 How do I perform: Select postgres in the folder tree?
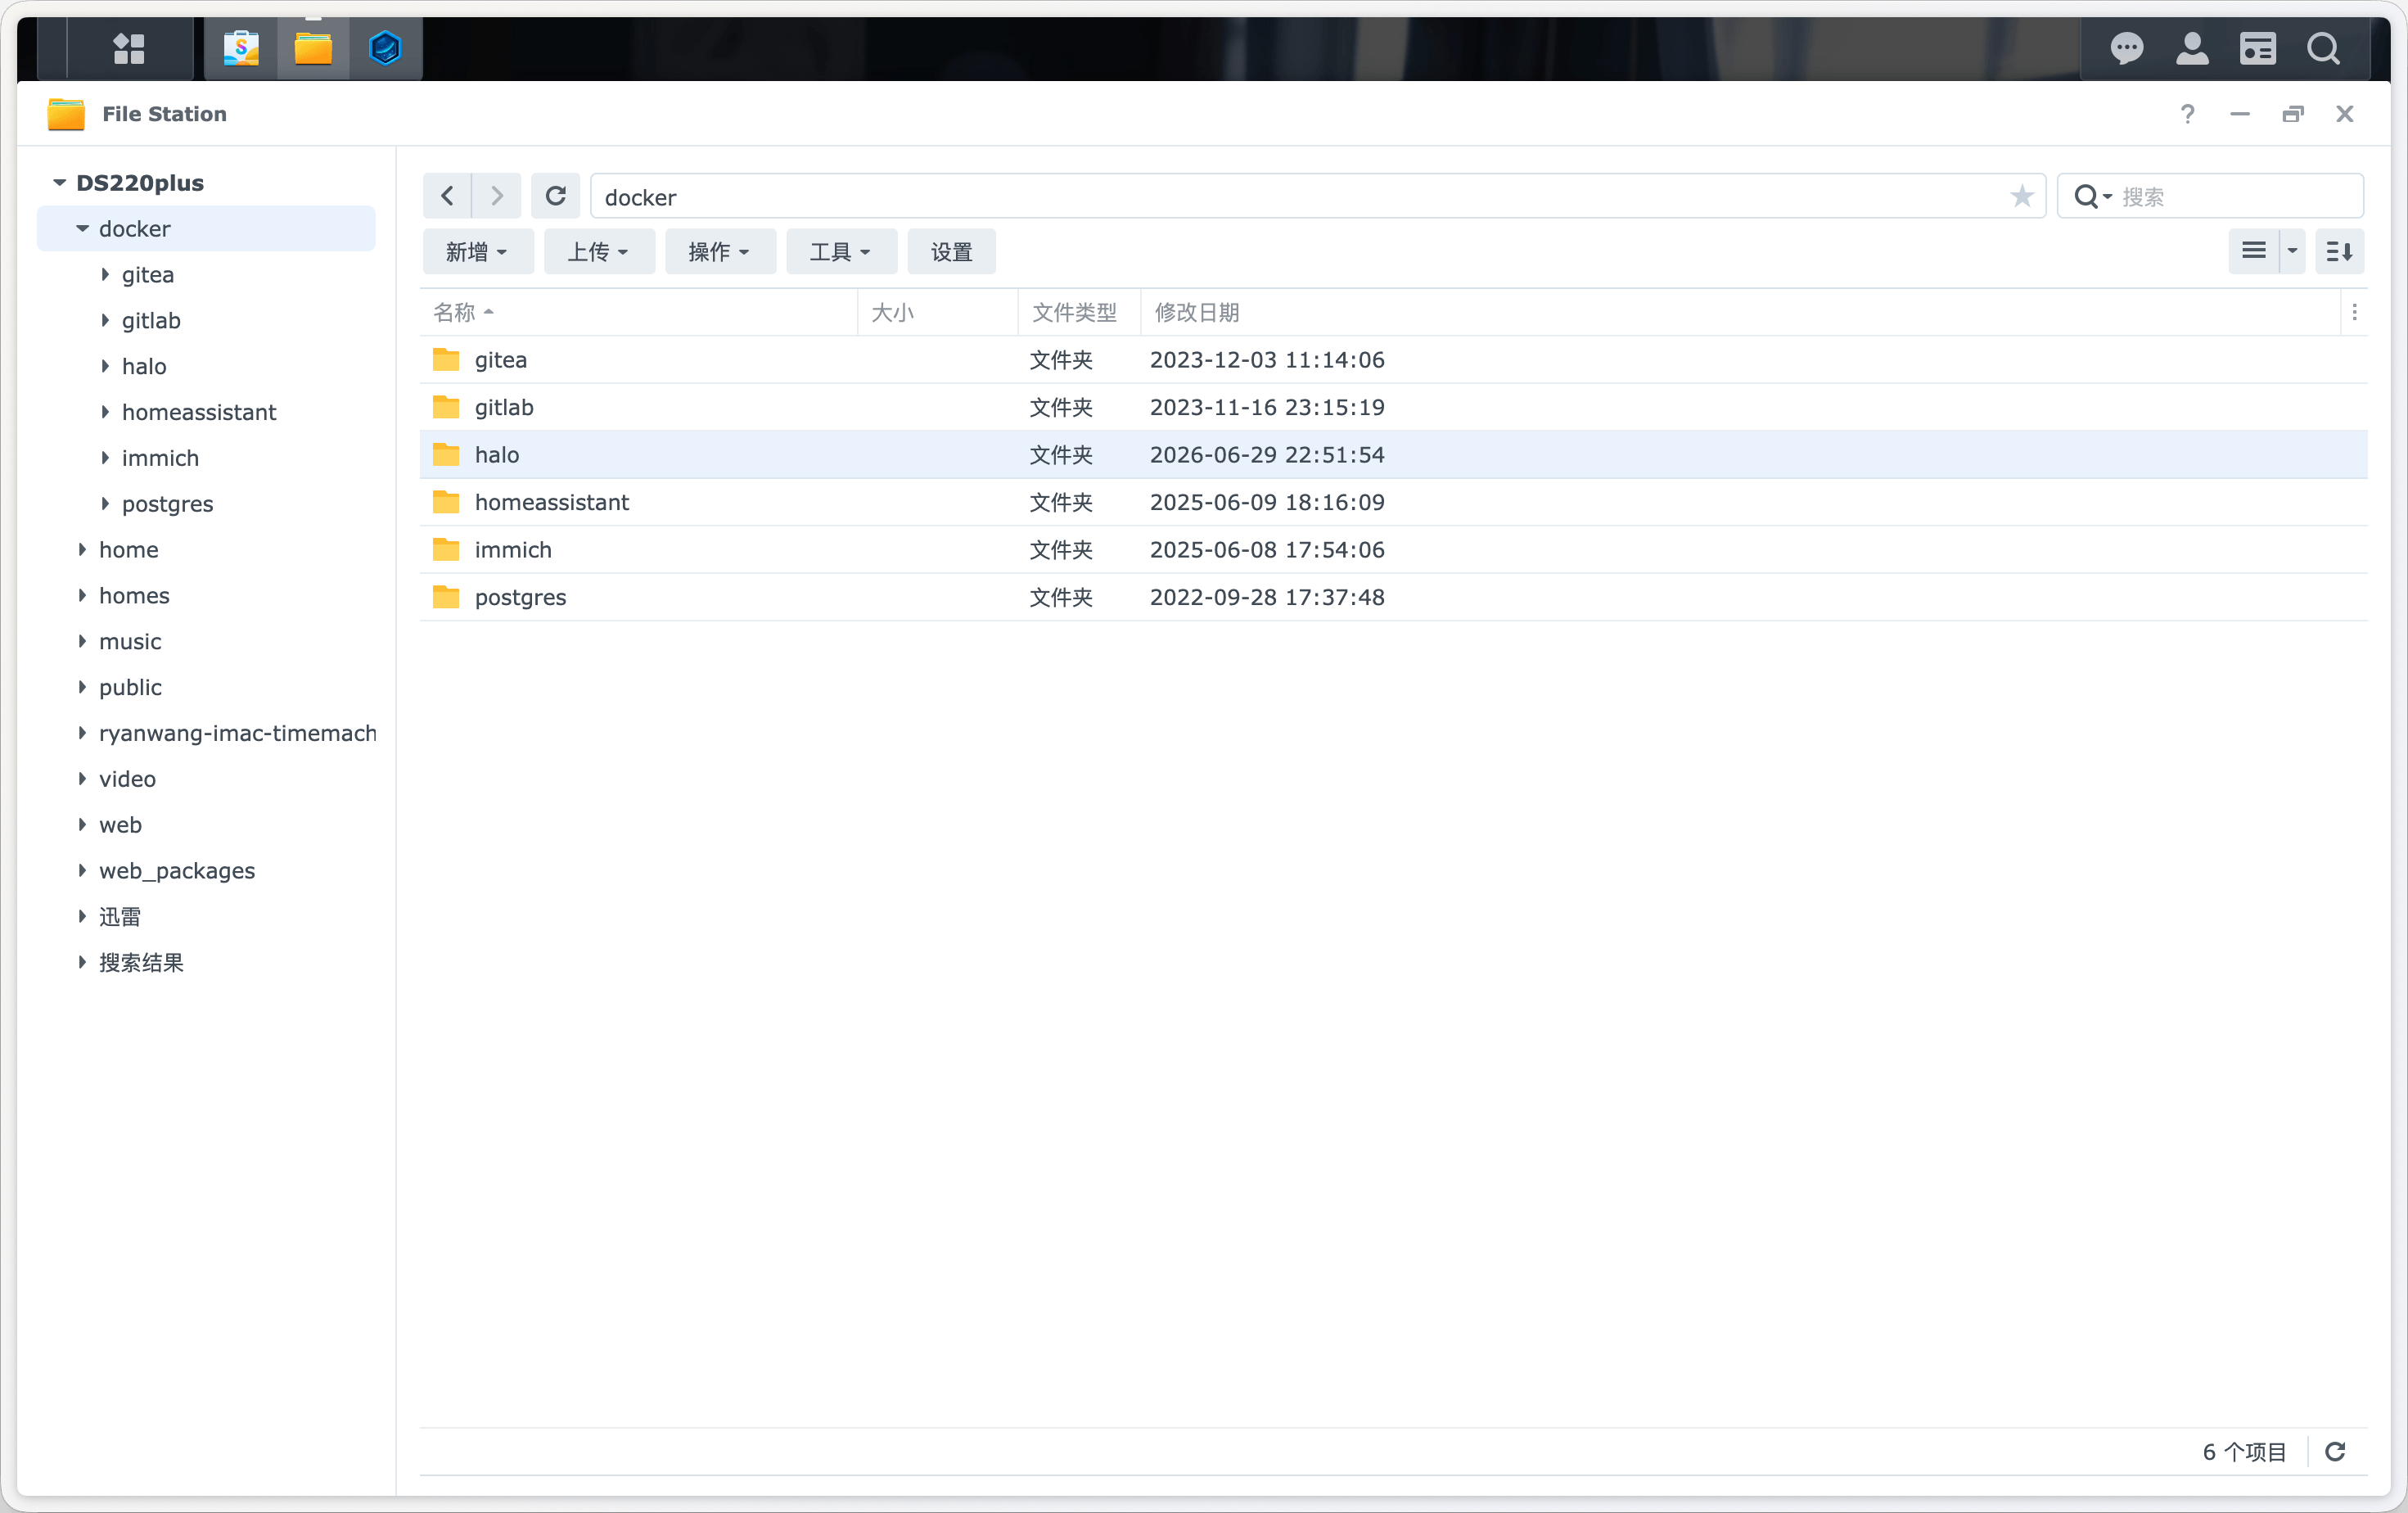click(x=168, y=504)
